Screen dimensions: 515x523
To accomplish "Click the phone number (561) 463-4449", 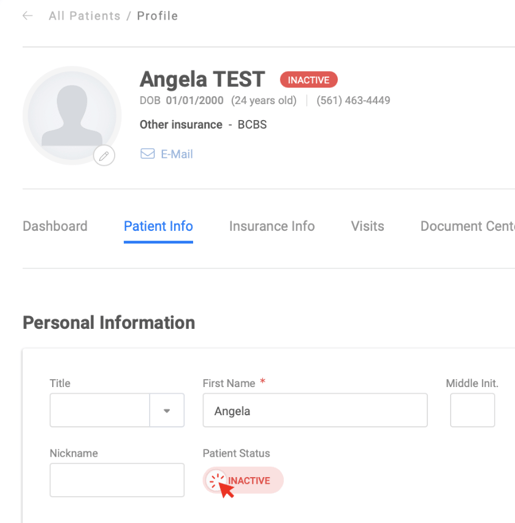I will pos(353,100).
